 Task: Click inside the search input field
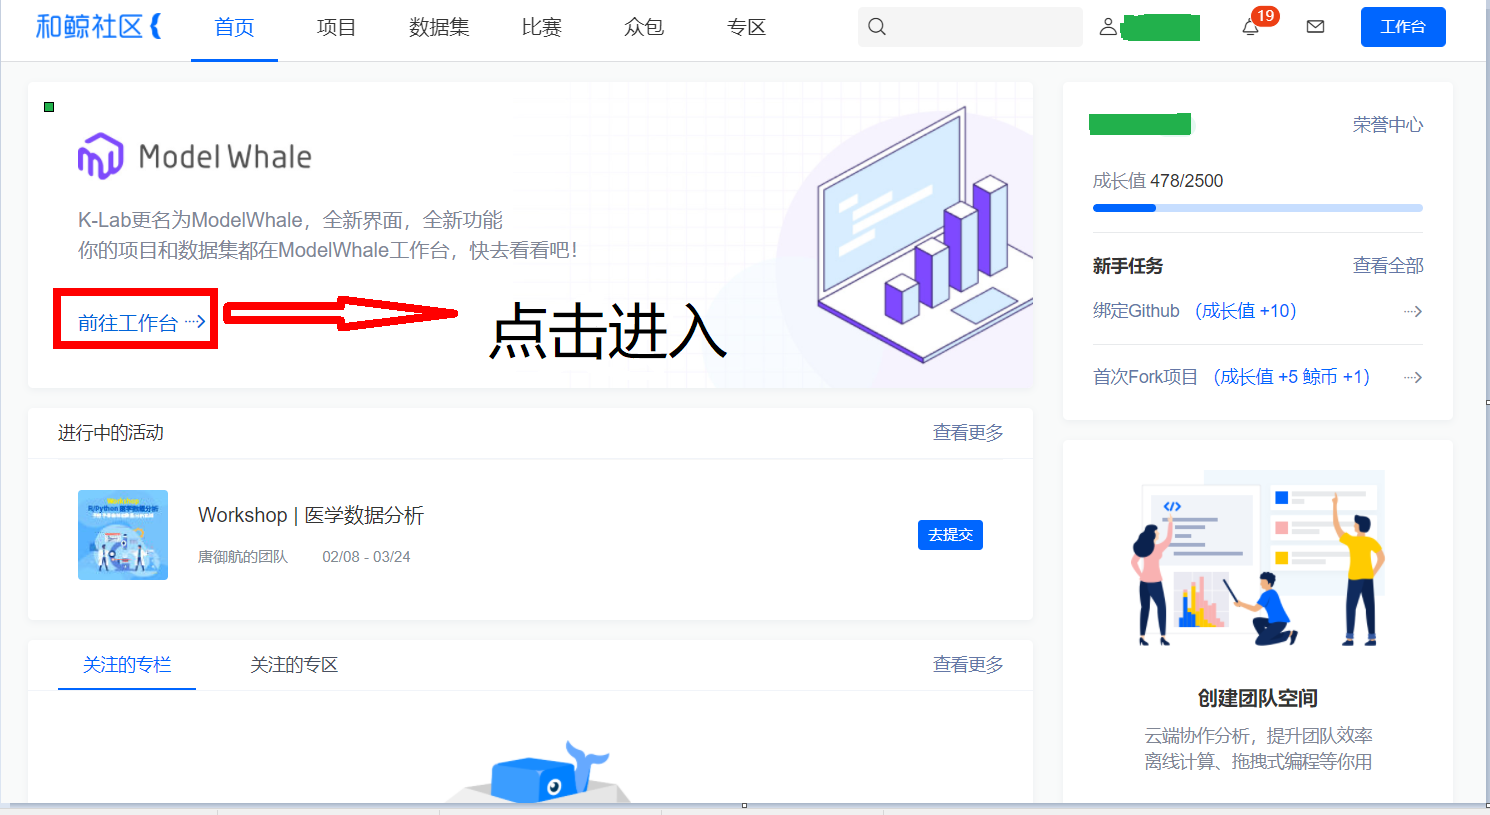click(x=970, y=27)
